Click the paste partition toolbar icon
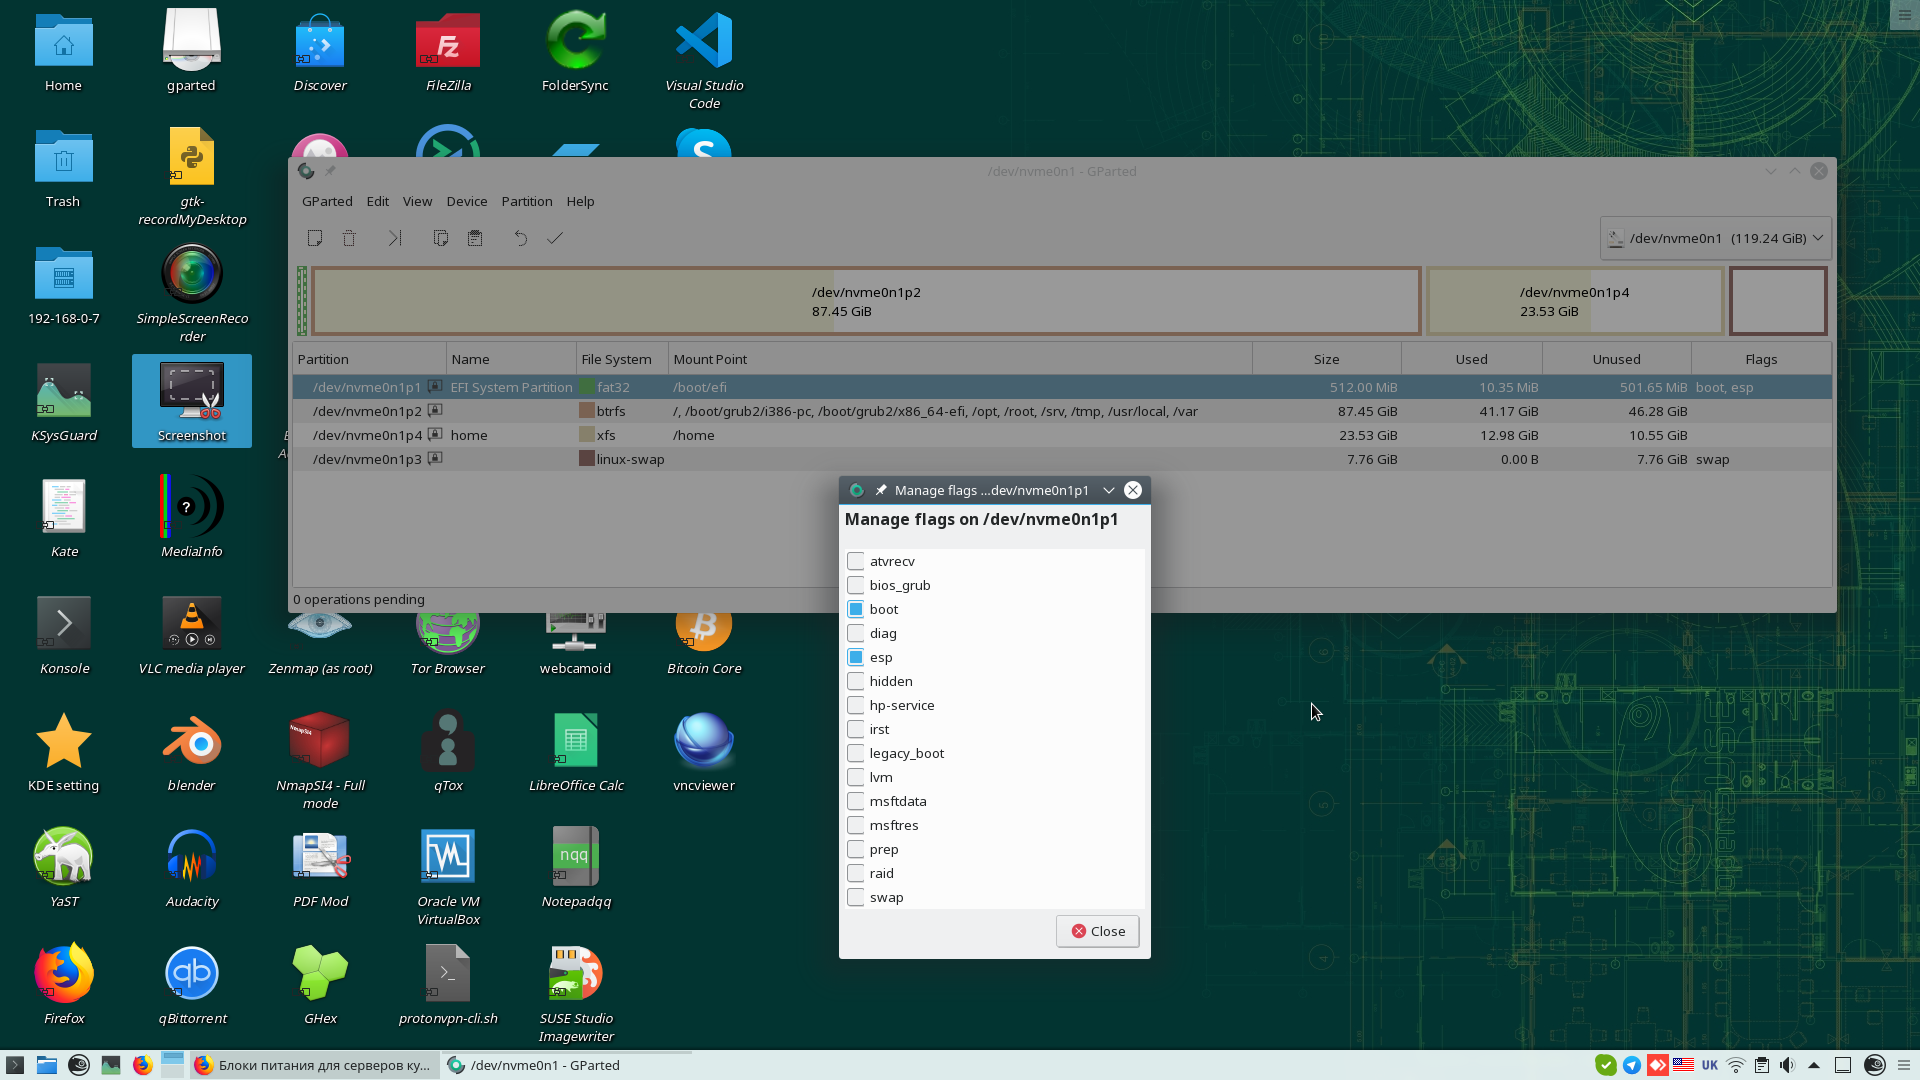Screen dimensions: 1920x1080 [x=475, y=238]
